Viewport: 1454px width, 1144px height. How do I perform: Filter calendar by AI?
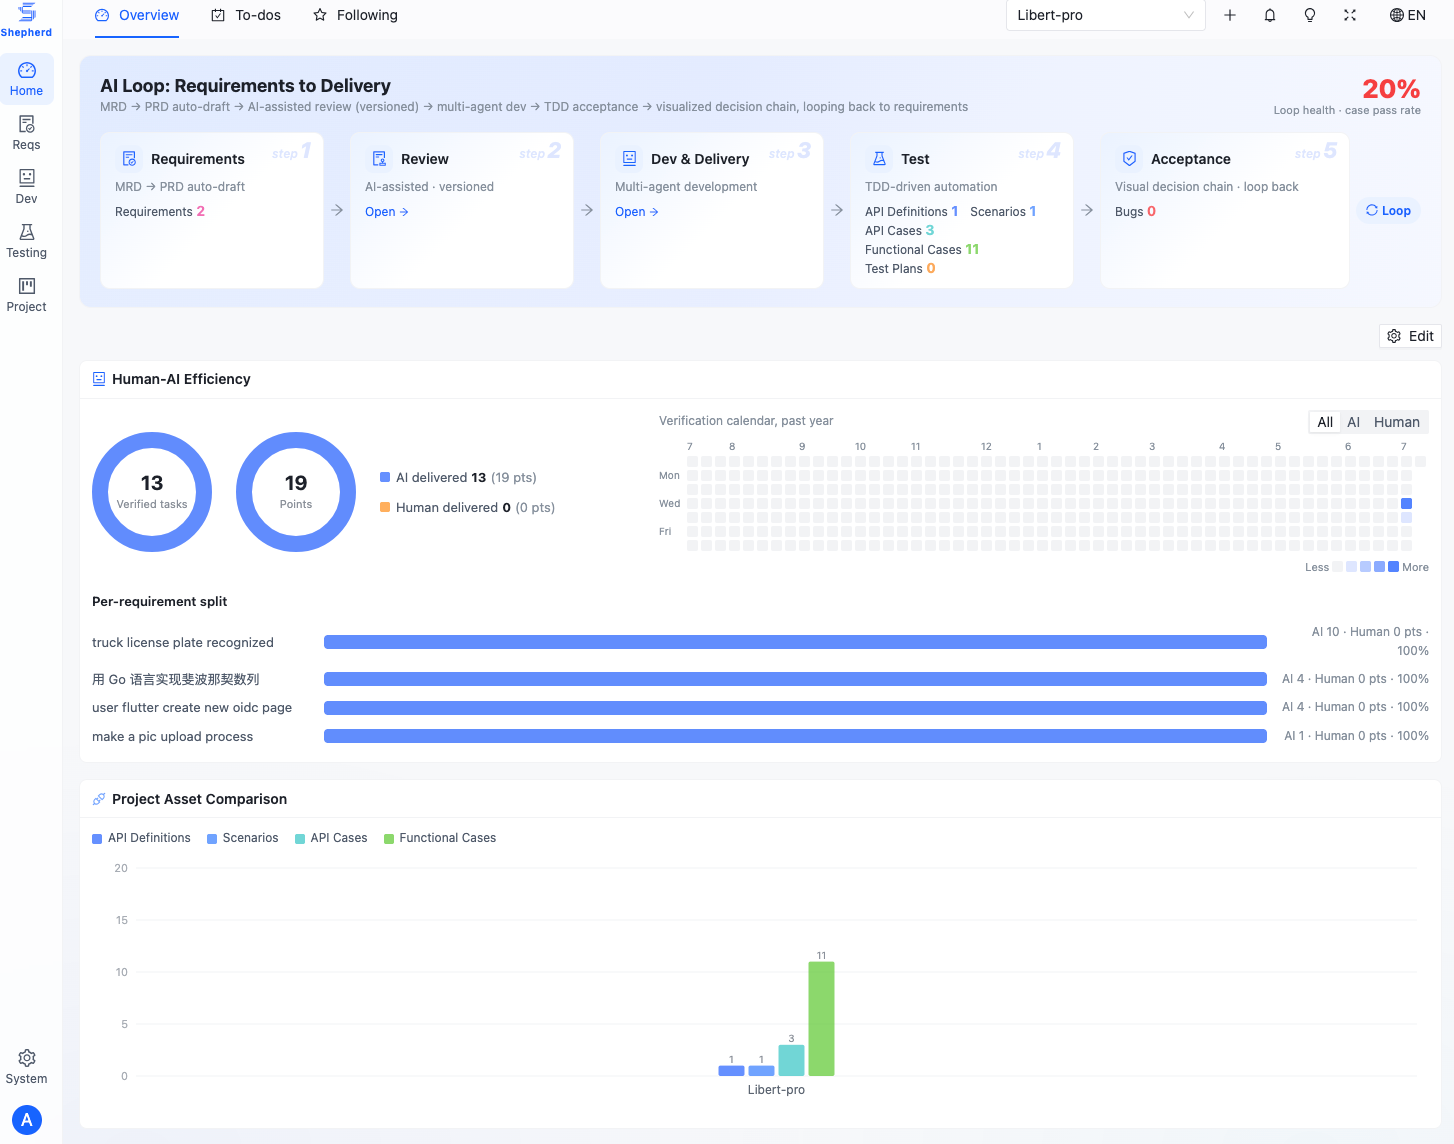(x=1353, y=422)
